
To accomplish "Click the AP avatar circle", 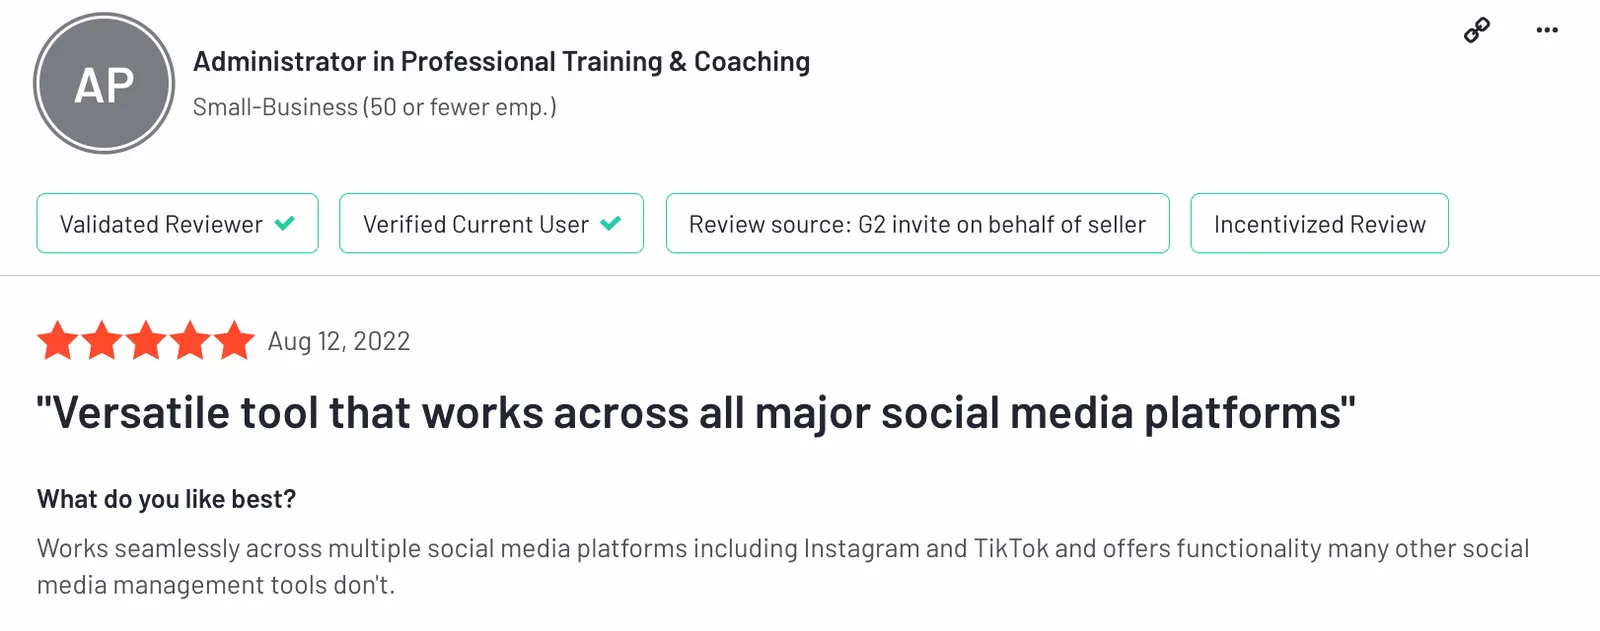I will click(x=104, y=83).
